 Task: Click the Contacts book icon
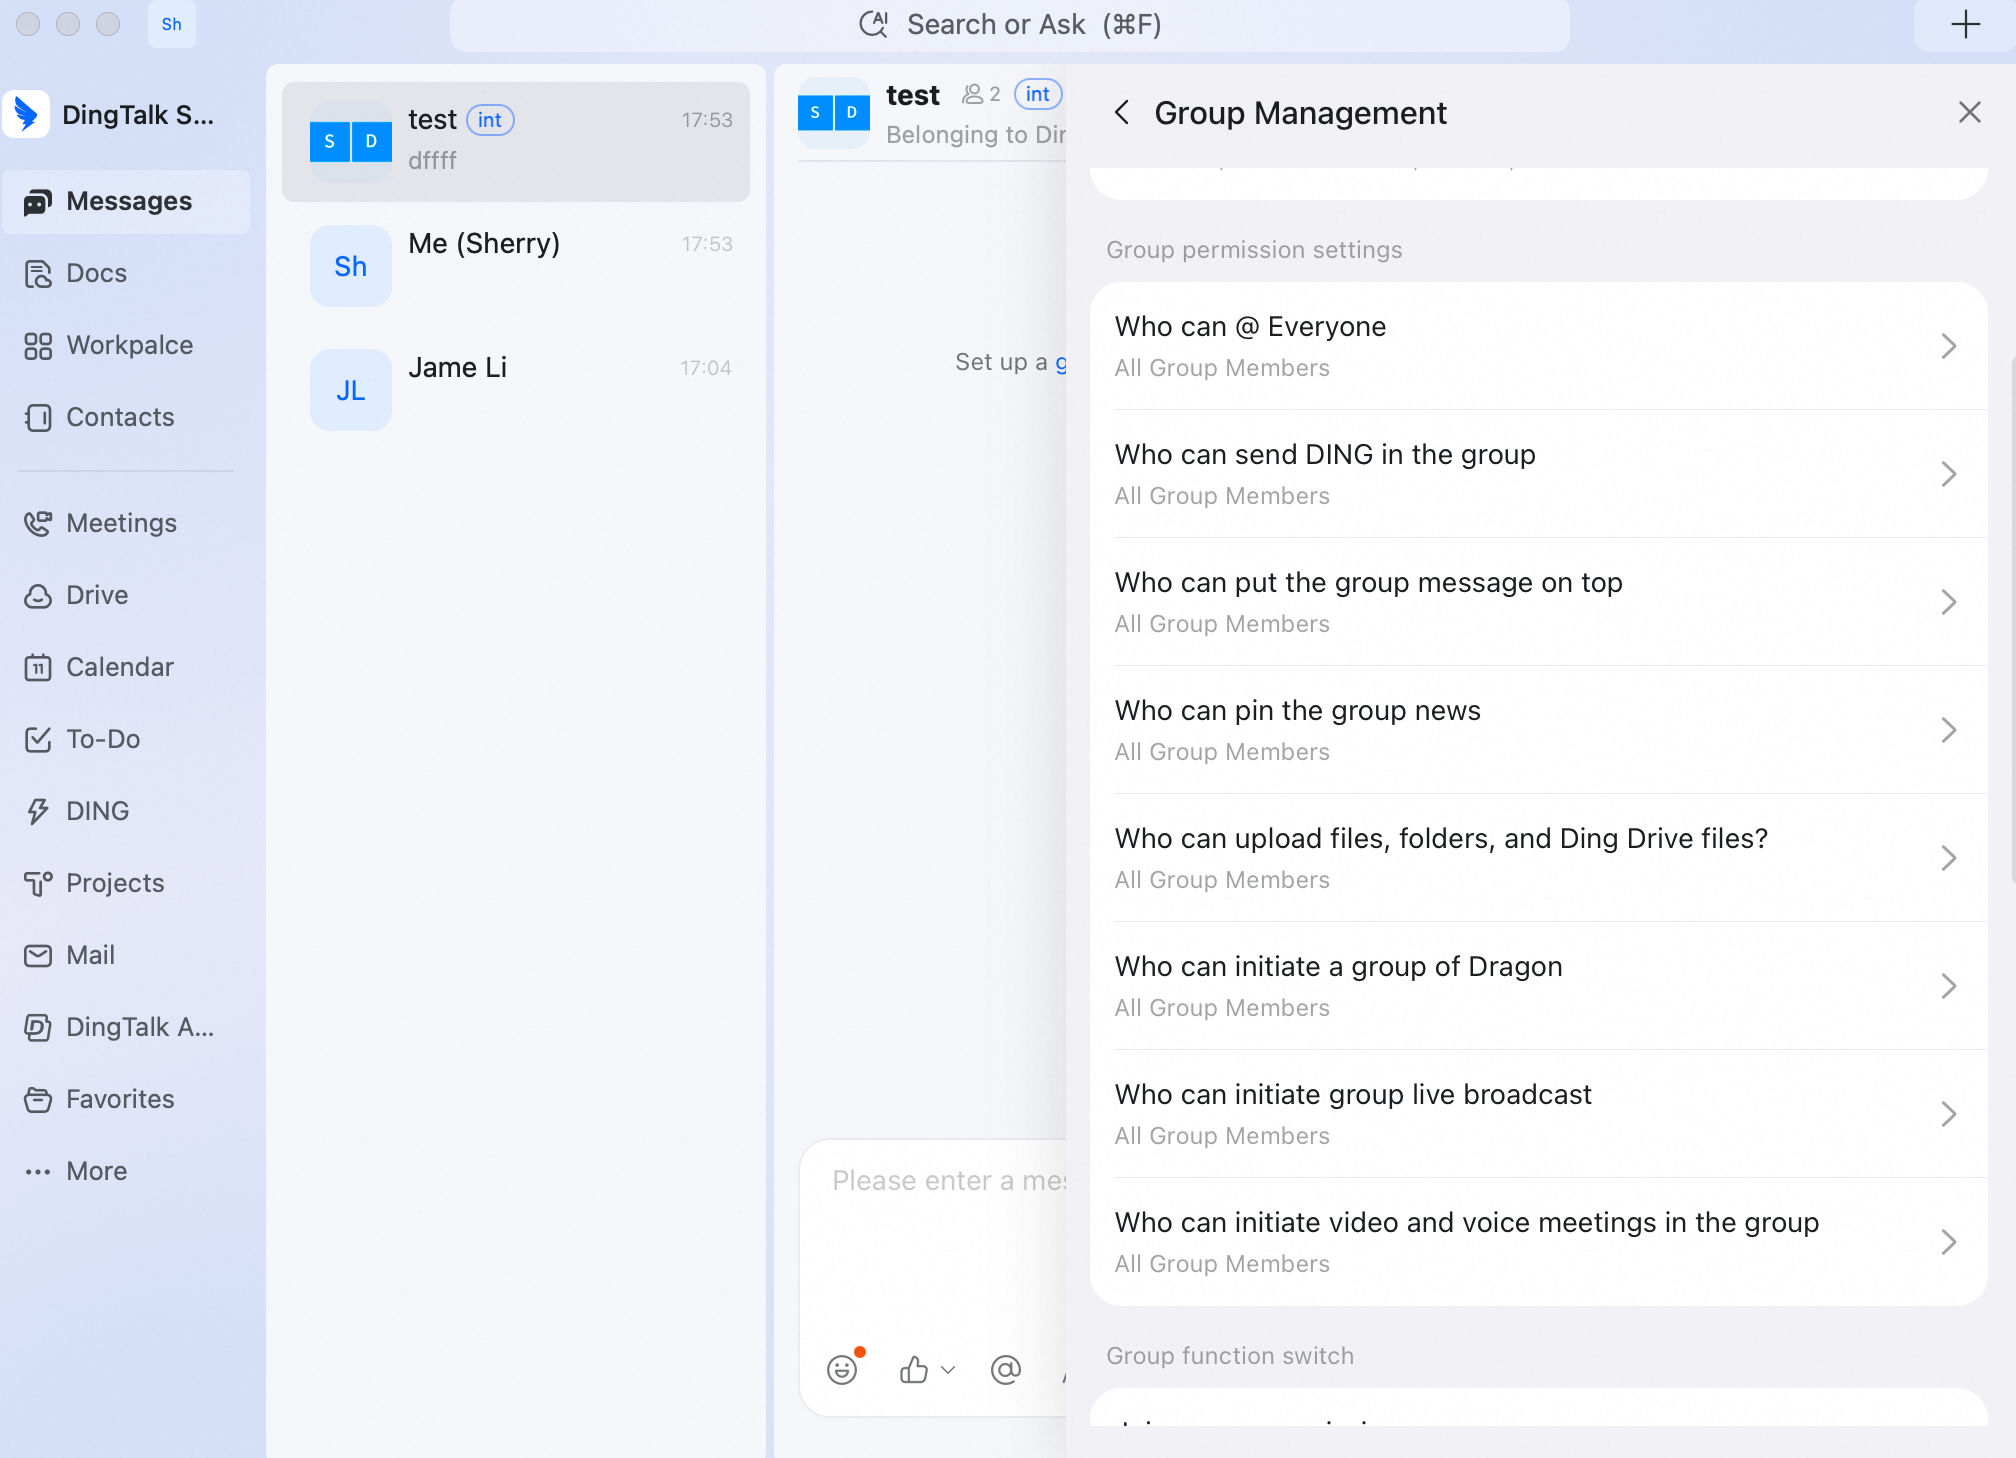[x=38, y=418]
